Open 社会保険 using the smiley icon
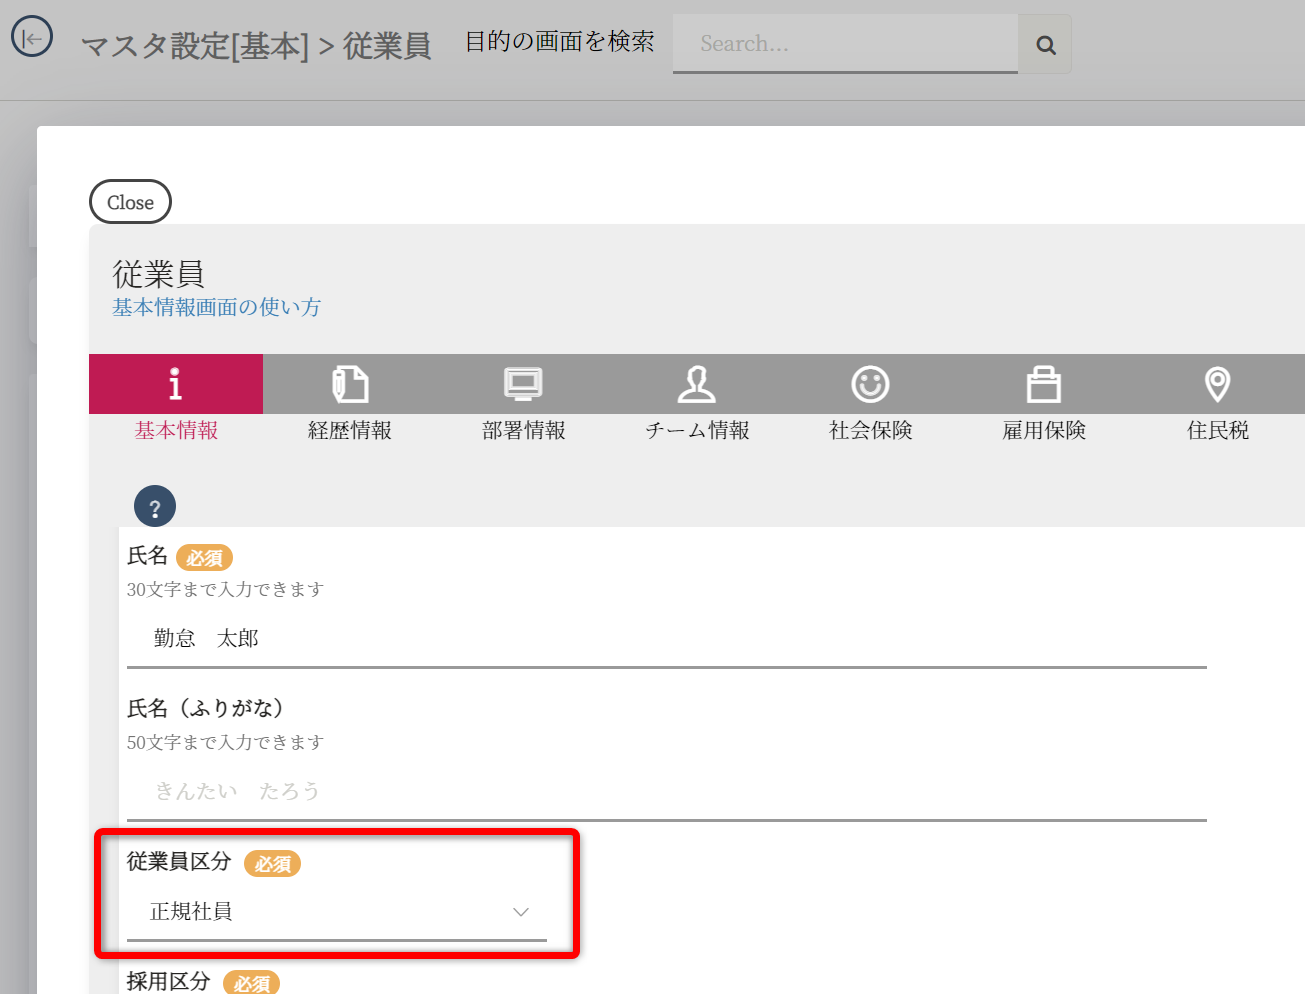Viewport: 1305px width, 994px height. pyautogui.click(x=870, y=384)
